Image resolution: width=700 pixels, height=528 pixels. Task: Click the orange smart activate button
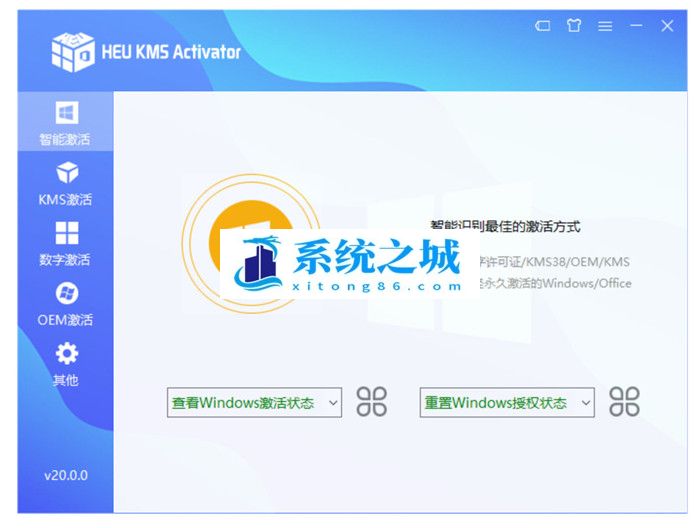click(251, 243)
